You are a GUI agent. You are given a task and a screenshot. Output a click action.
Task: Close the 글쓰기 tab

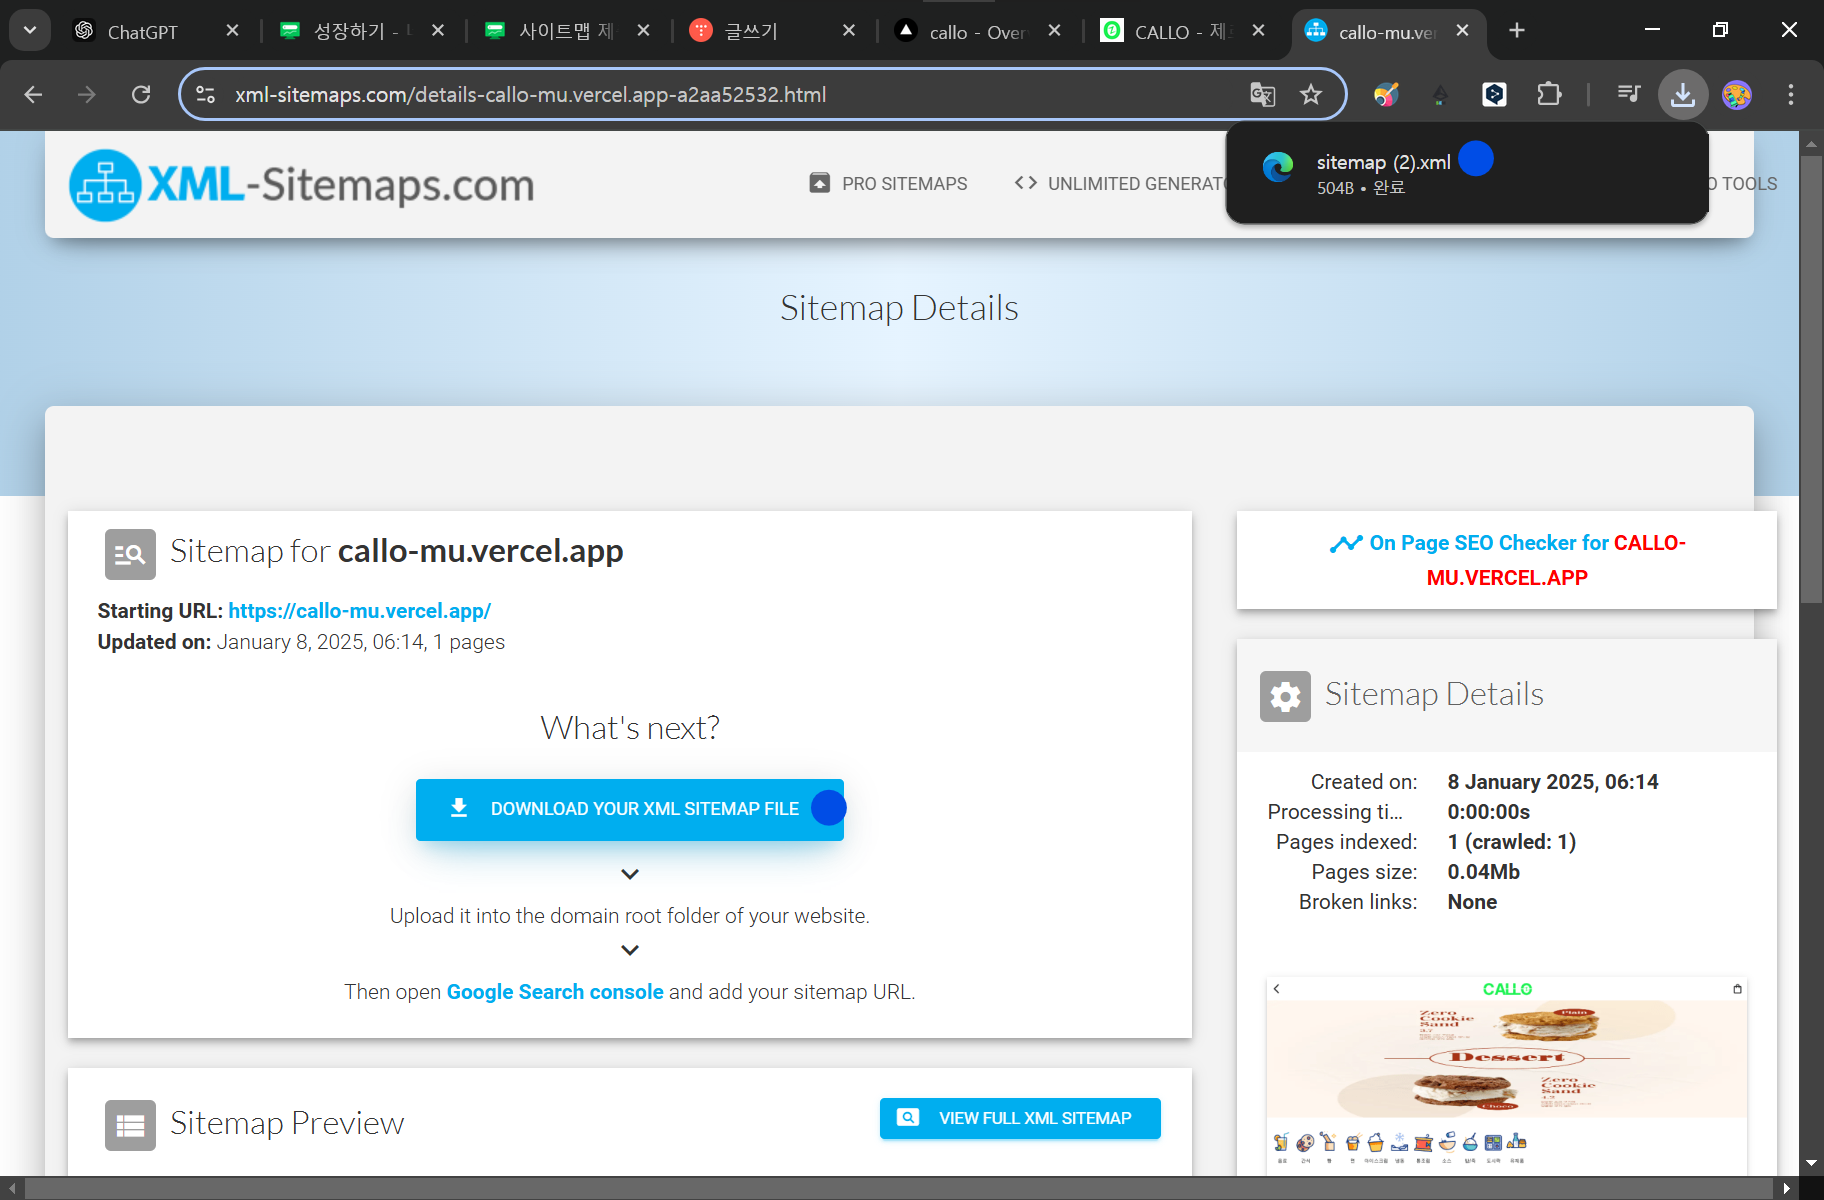(x=849, y=31)
